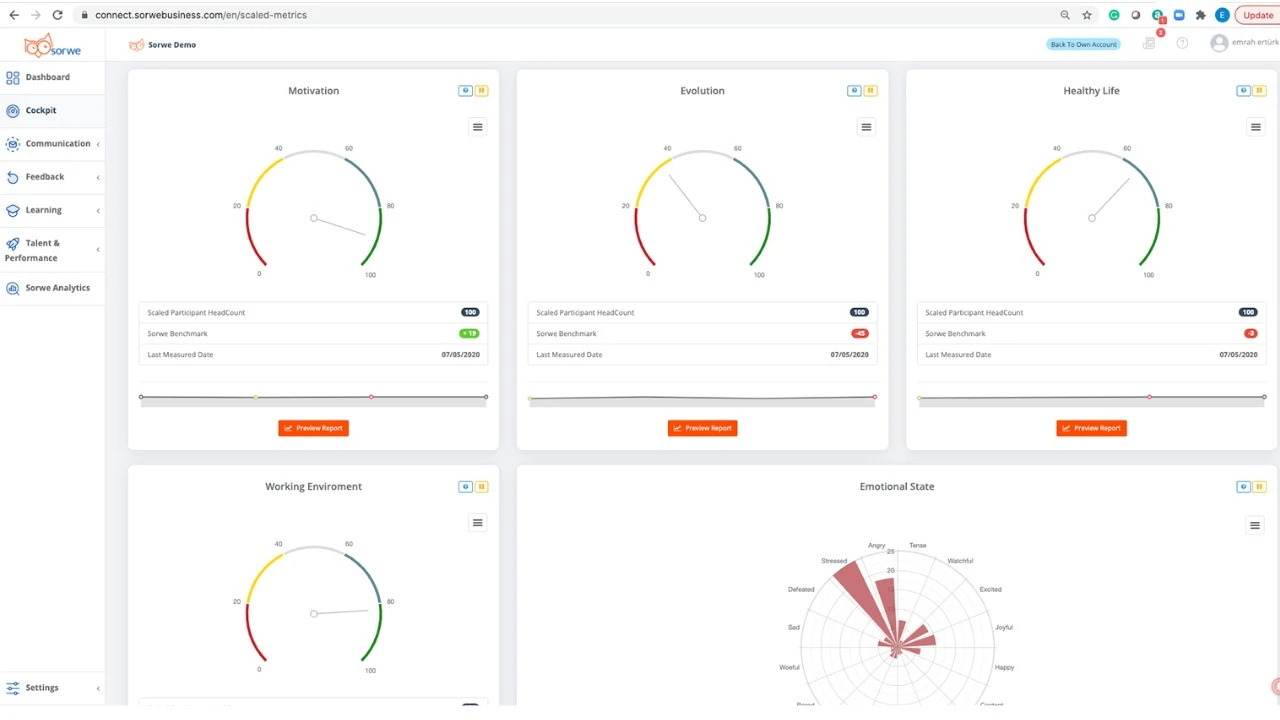Click the Evolution -45 benchmark badge

pyautogui.click(x=859, y=333)
